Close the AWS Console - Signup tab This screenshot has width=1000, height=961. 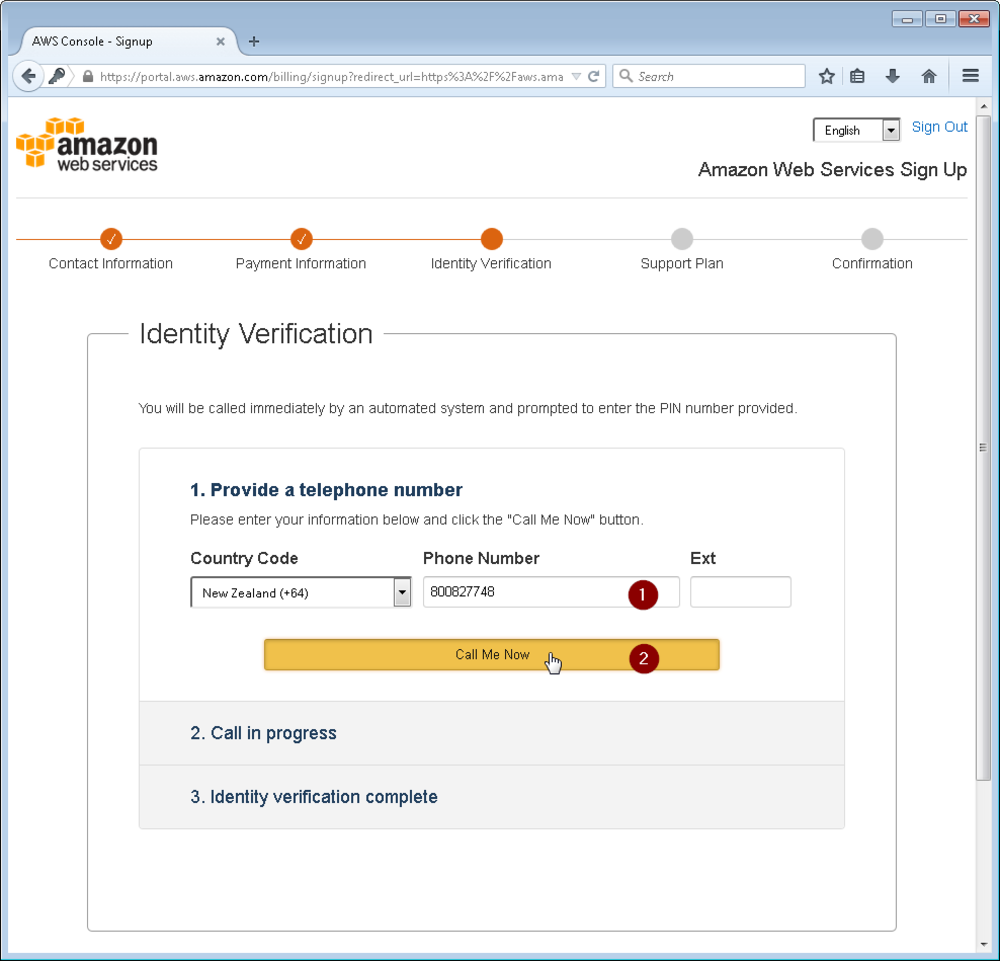[220, 41]
